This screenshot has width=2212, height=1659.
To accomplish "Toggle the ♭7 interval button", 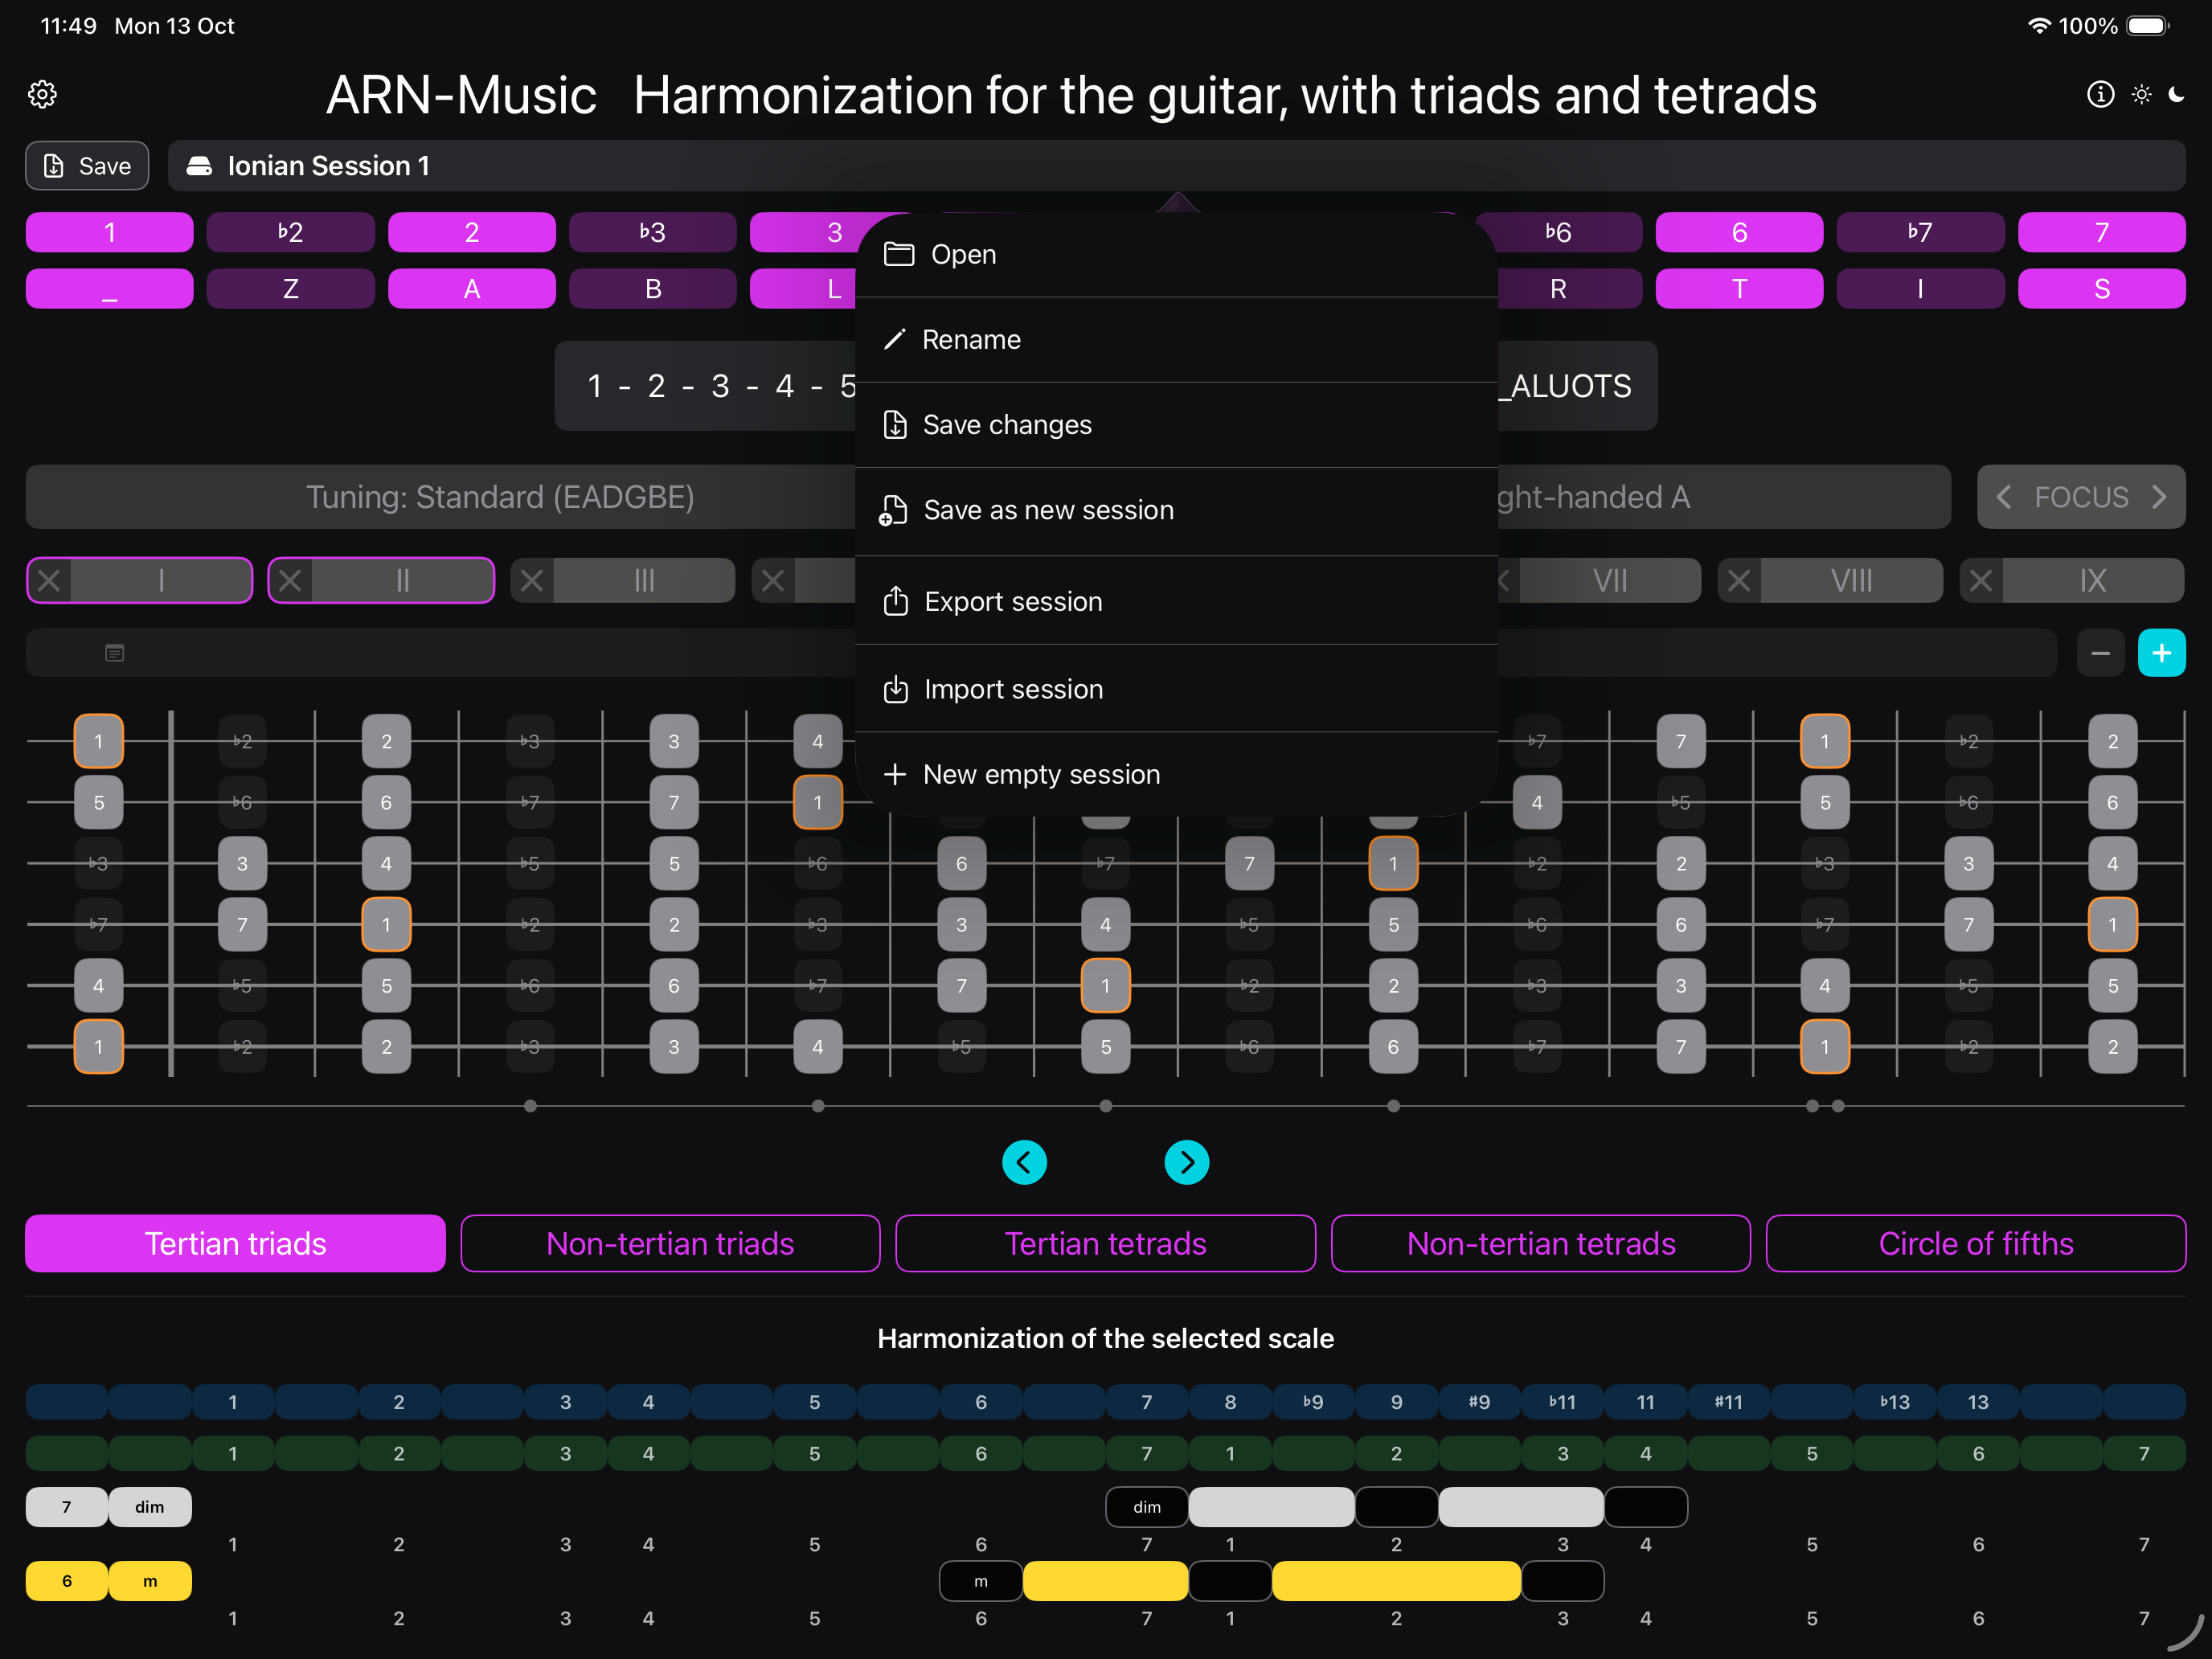I will [1919, 232].
